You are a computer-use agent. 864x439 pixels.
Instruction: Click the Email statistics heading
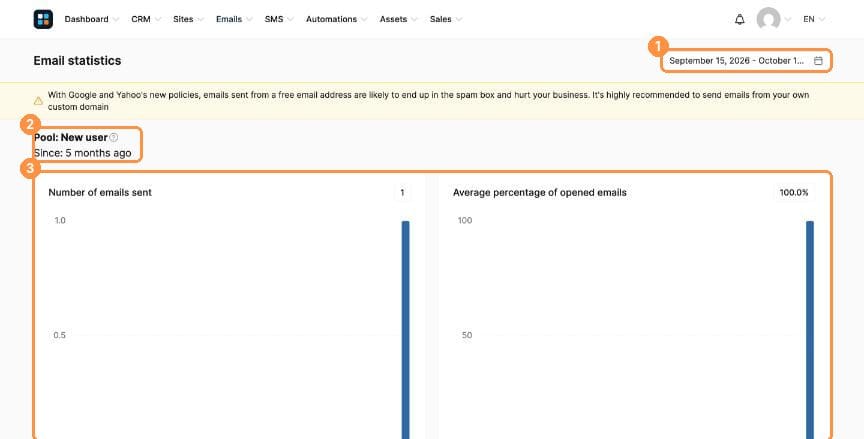(x=77, y=61)
